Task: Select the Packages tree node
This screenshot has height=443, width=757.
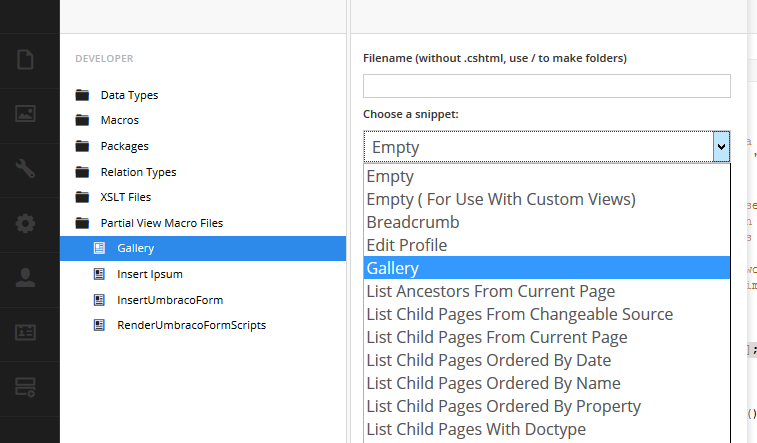Action: tap(124, 146)
